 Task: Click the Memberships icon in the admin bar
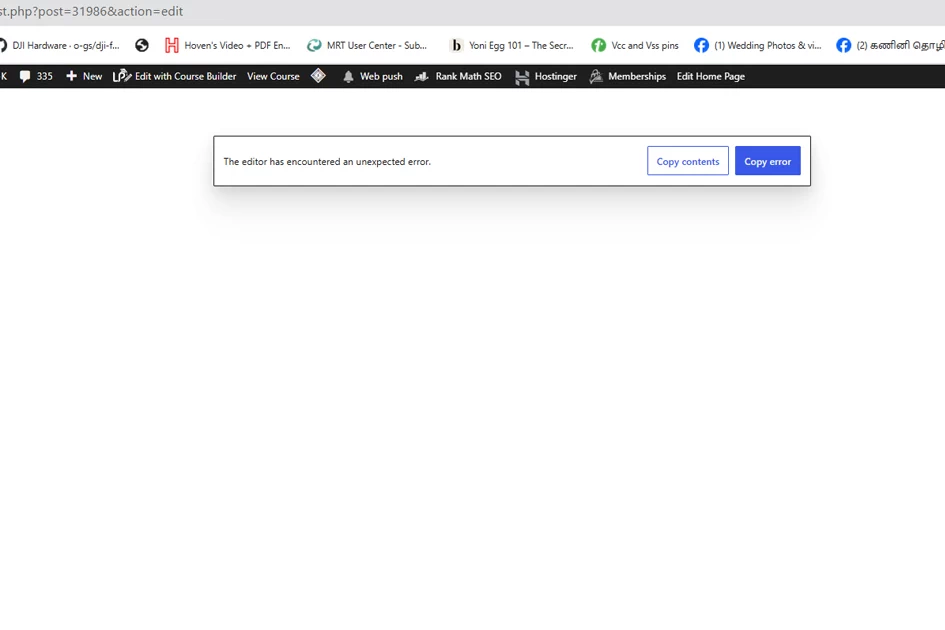[596, 77]
